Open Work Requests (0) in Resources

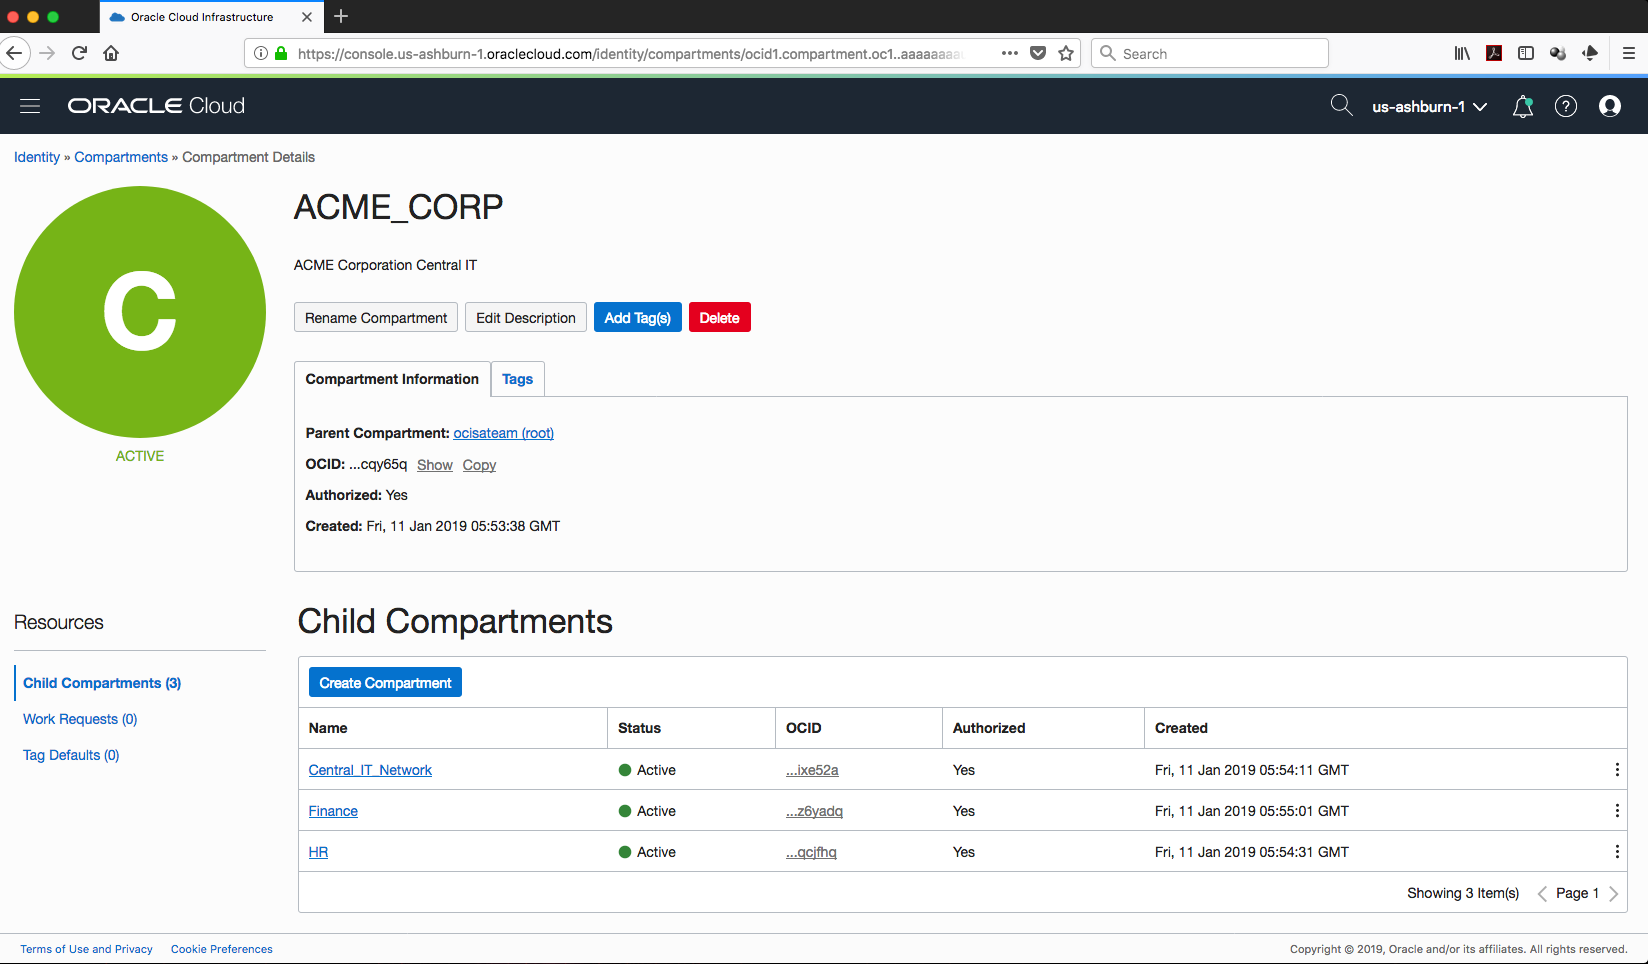(80, 719)
